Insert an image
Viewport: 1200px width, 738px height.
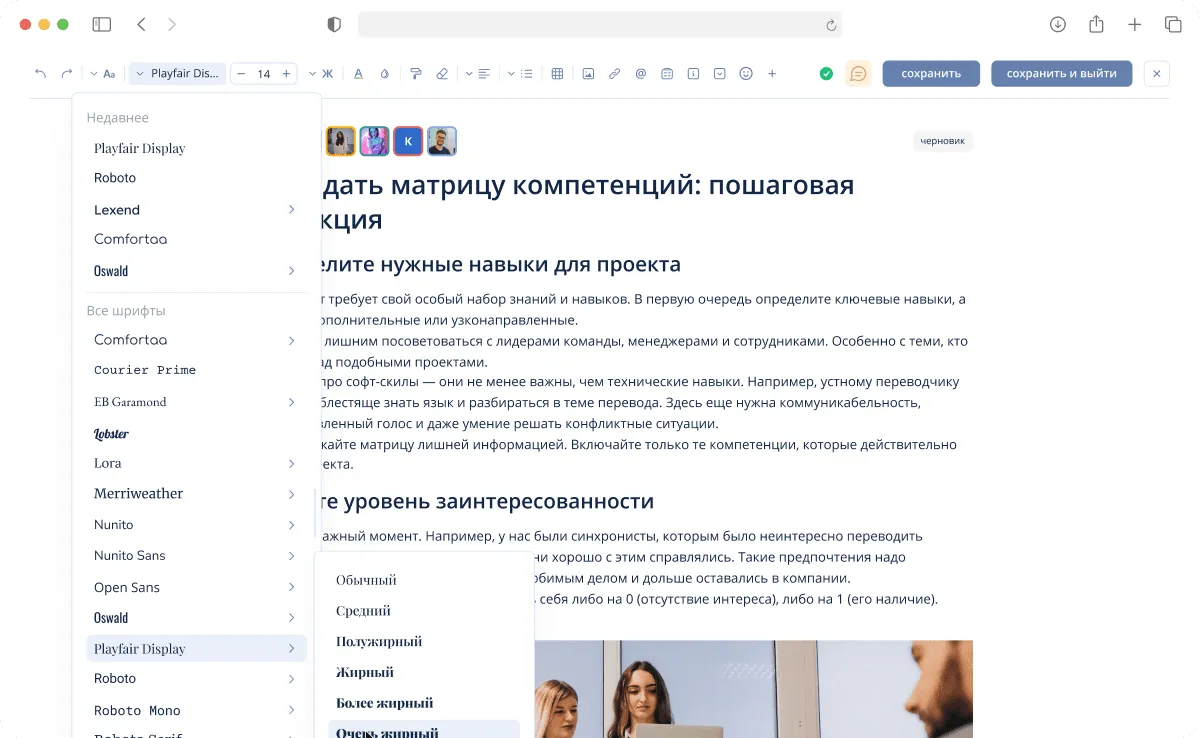point(588,73)
